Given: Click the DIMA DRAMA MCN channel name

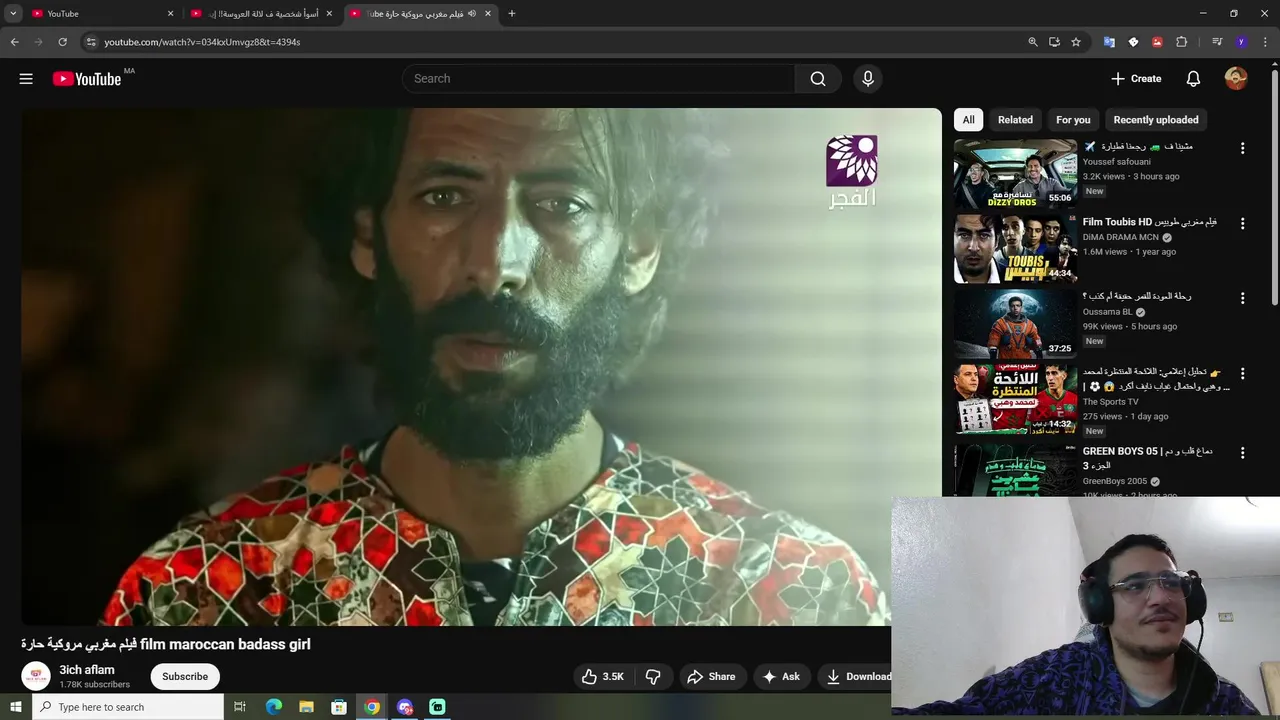Looking at the screenshot, I should click(x=1120, y=238).
